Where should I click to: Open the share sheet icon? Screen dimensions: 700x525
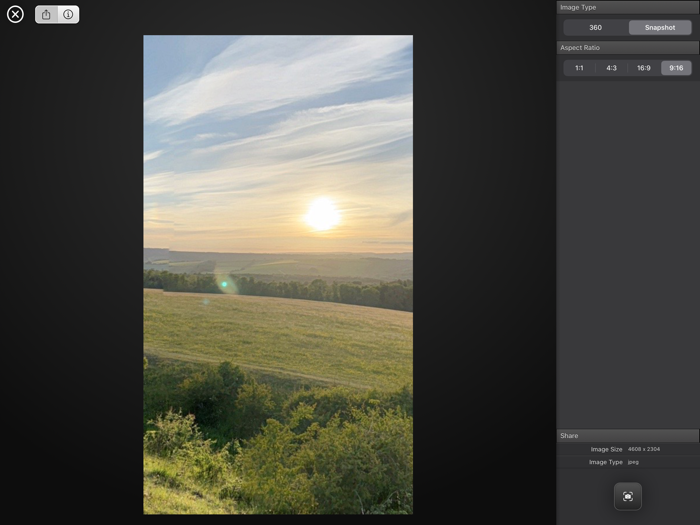pyautogui.click(x=46, y=15)
